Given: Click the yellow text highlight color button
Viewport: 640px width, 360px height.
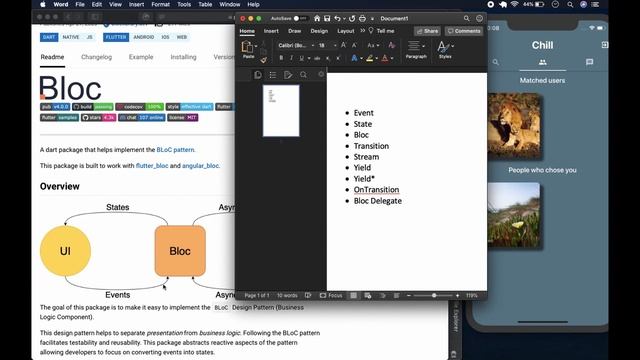Looking at the screenshot, I should click(x=369, y=59).
